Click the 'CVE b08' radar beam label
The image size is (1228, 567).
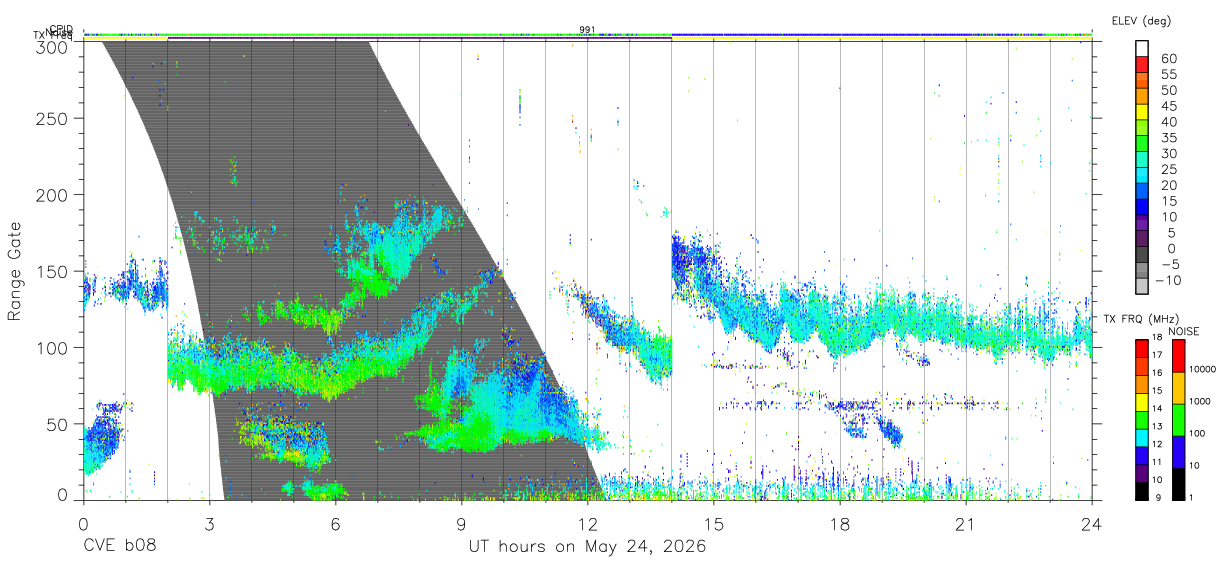[119, 547]
